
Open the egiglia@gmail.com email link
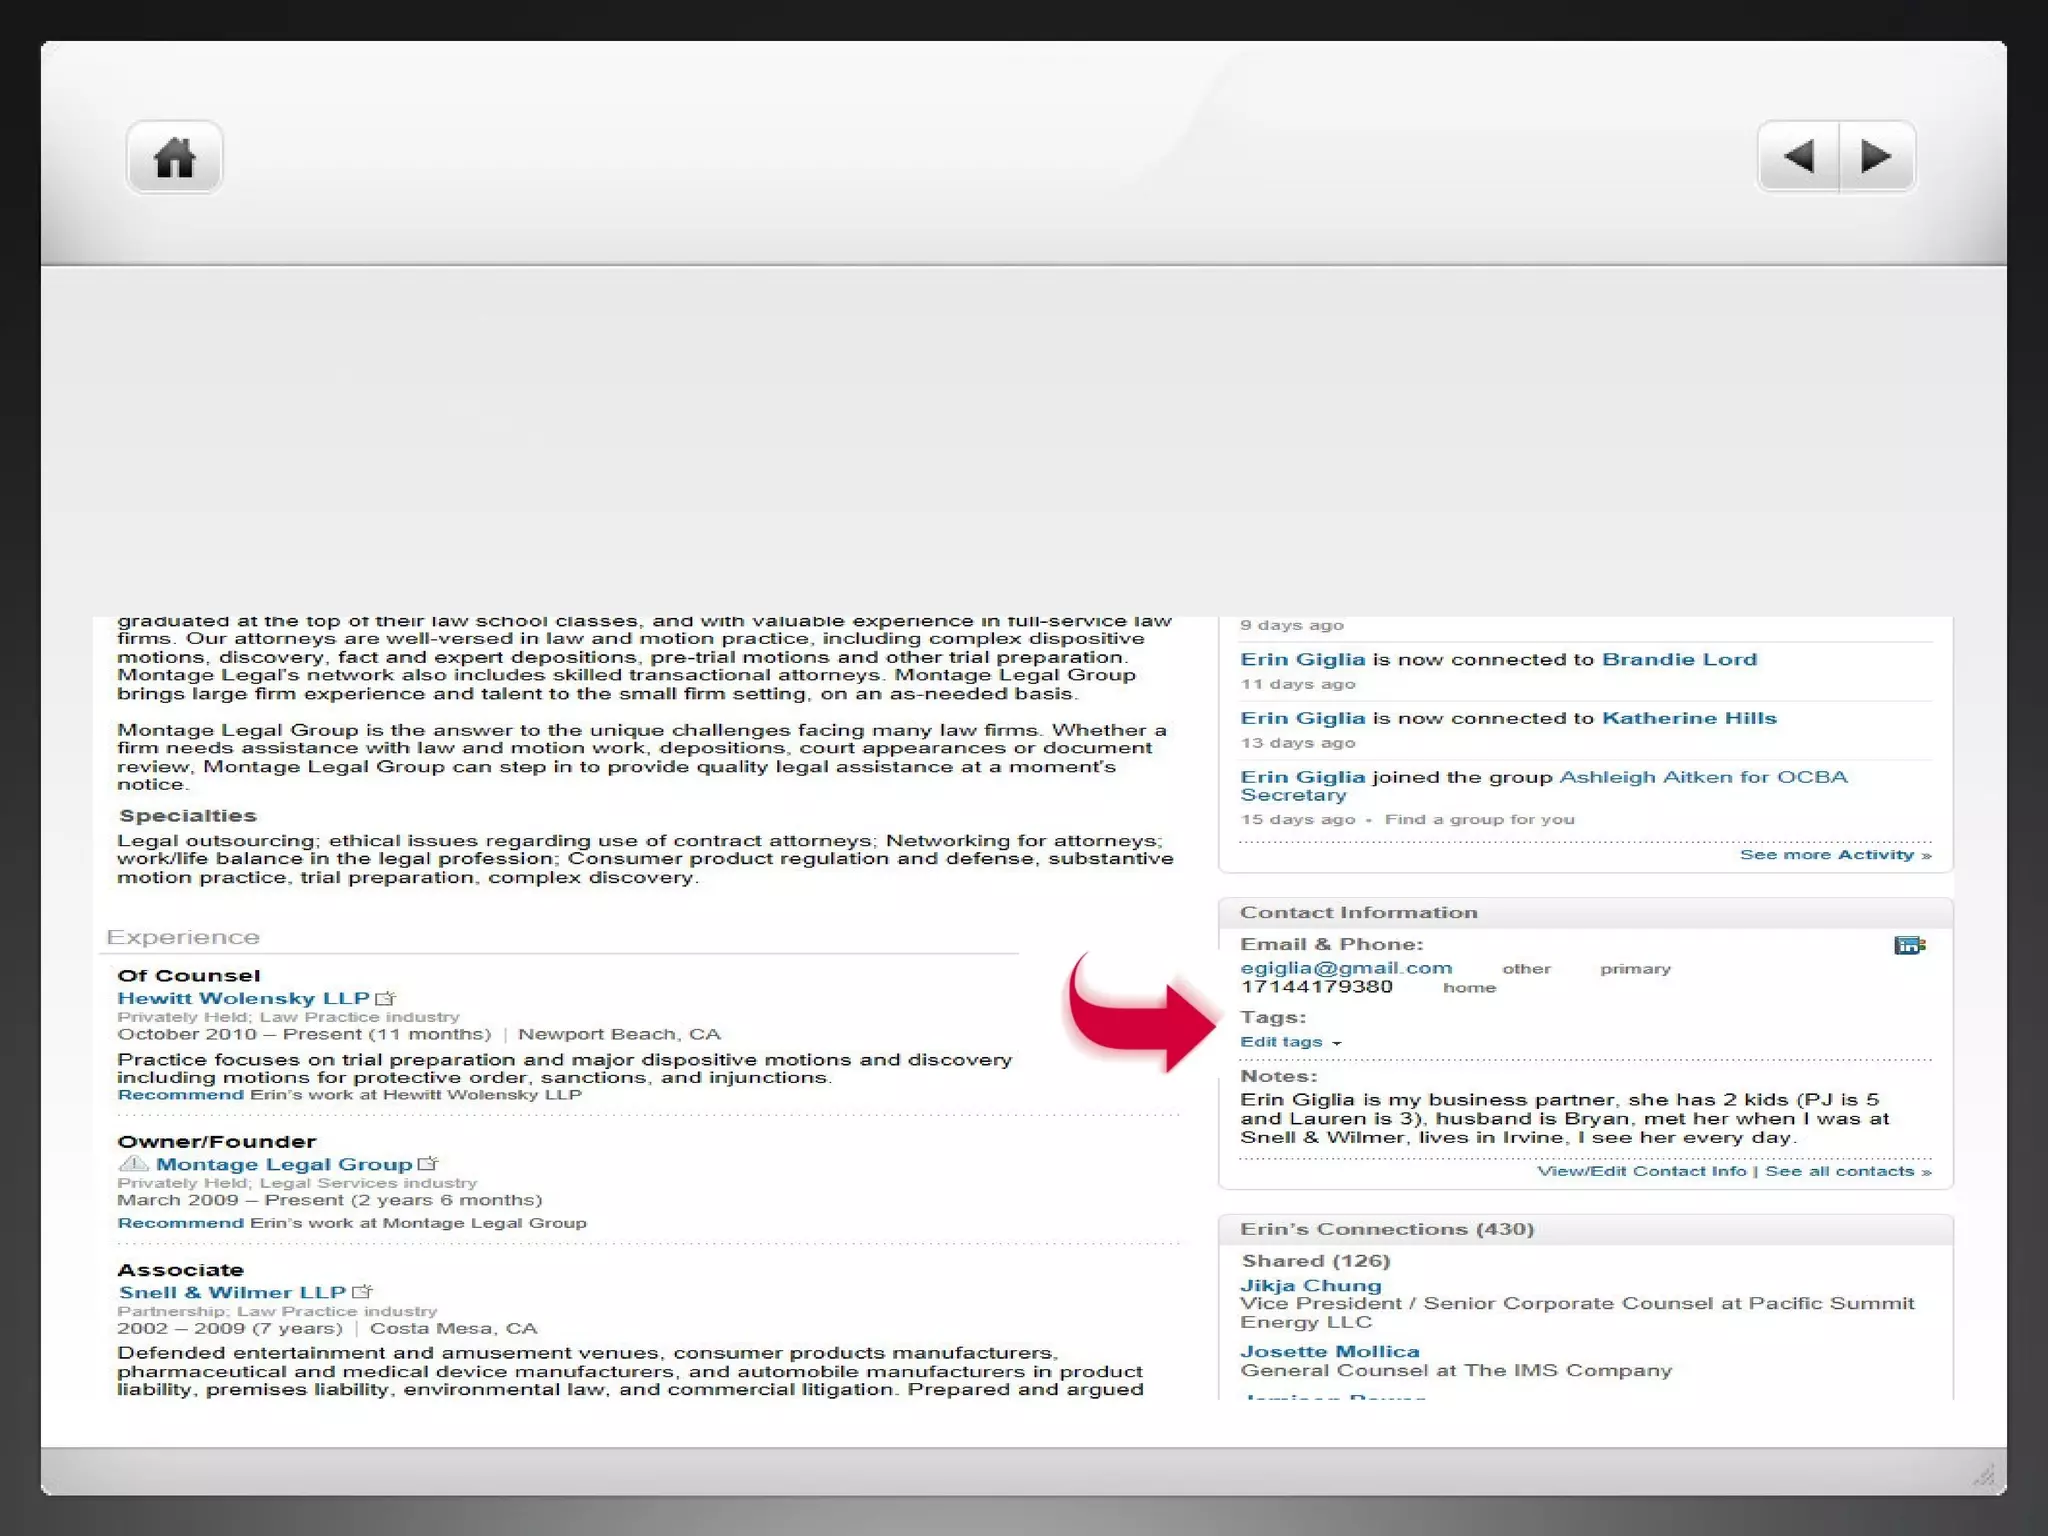tap(1345, 968)
